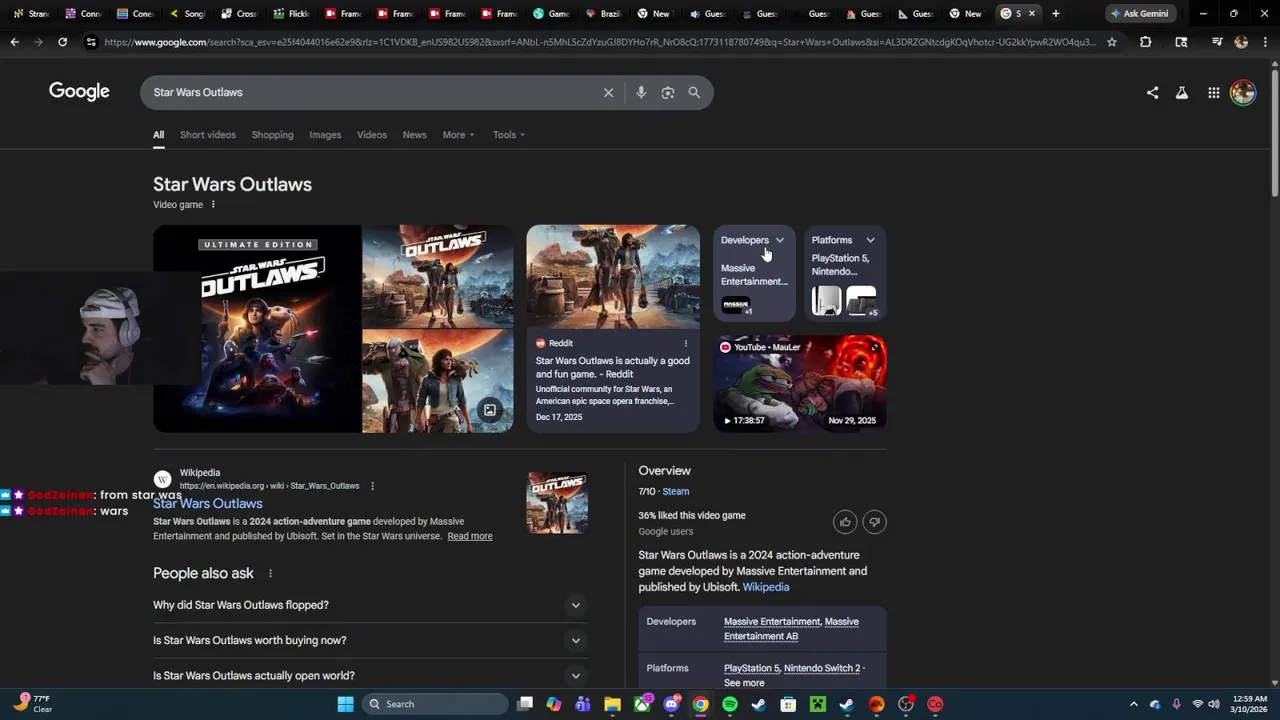The height and width of the screenshot is (720, 1280).
Task: Expand the Developers card chevron
Action: (x=780, y=240)
